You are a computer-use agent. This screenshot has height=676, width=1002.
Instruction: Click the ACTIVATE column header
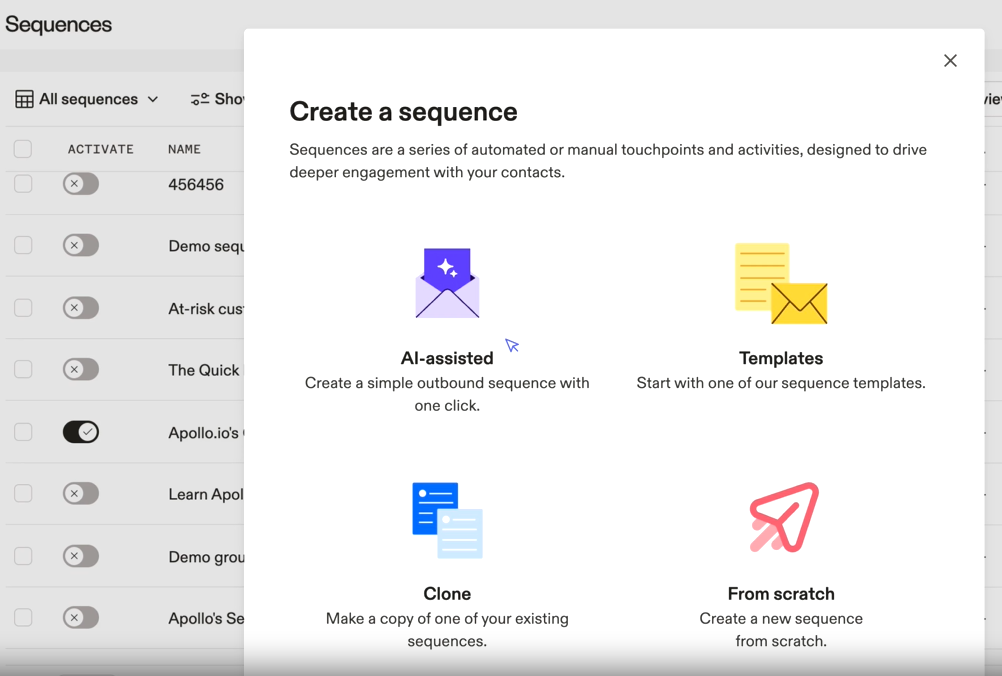pyautogui.click(x=101, y=149)
